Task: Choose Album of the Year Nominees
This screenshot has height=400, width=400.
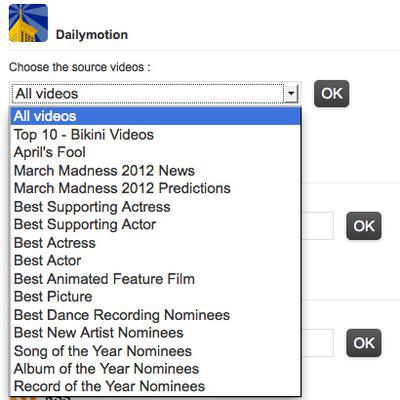Action: pos(156,369)
